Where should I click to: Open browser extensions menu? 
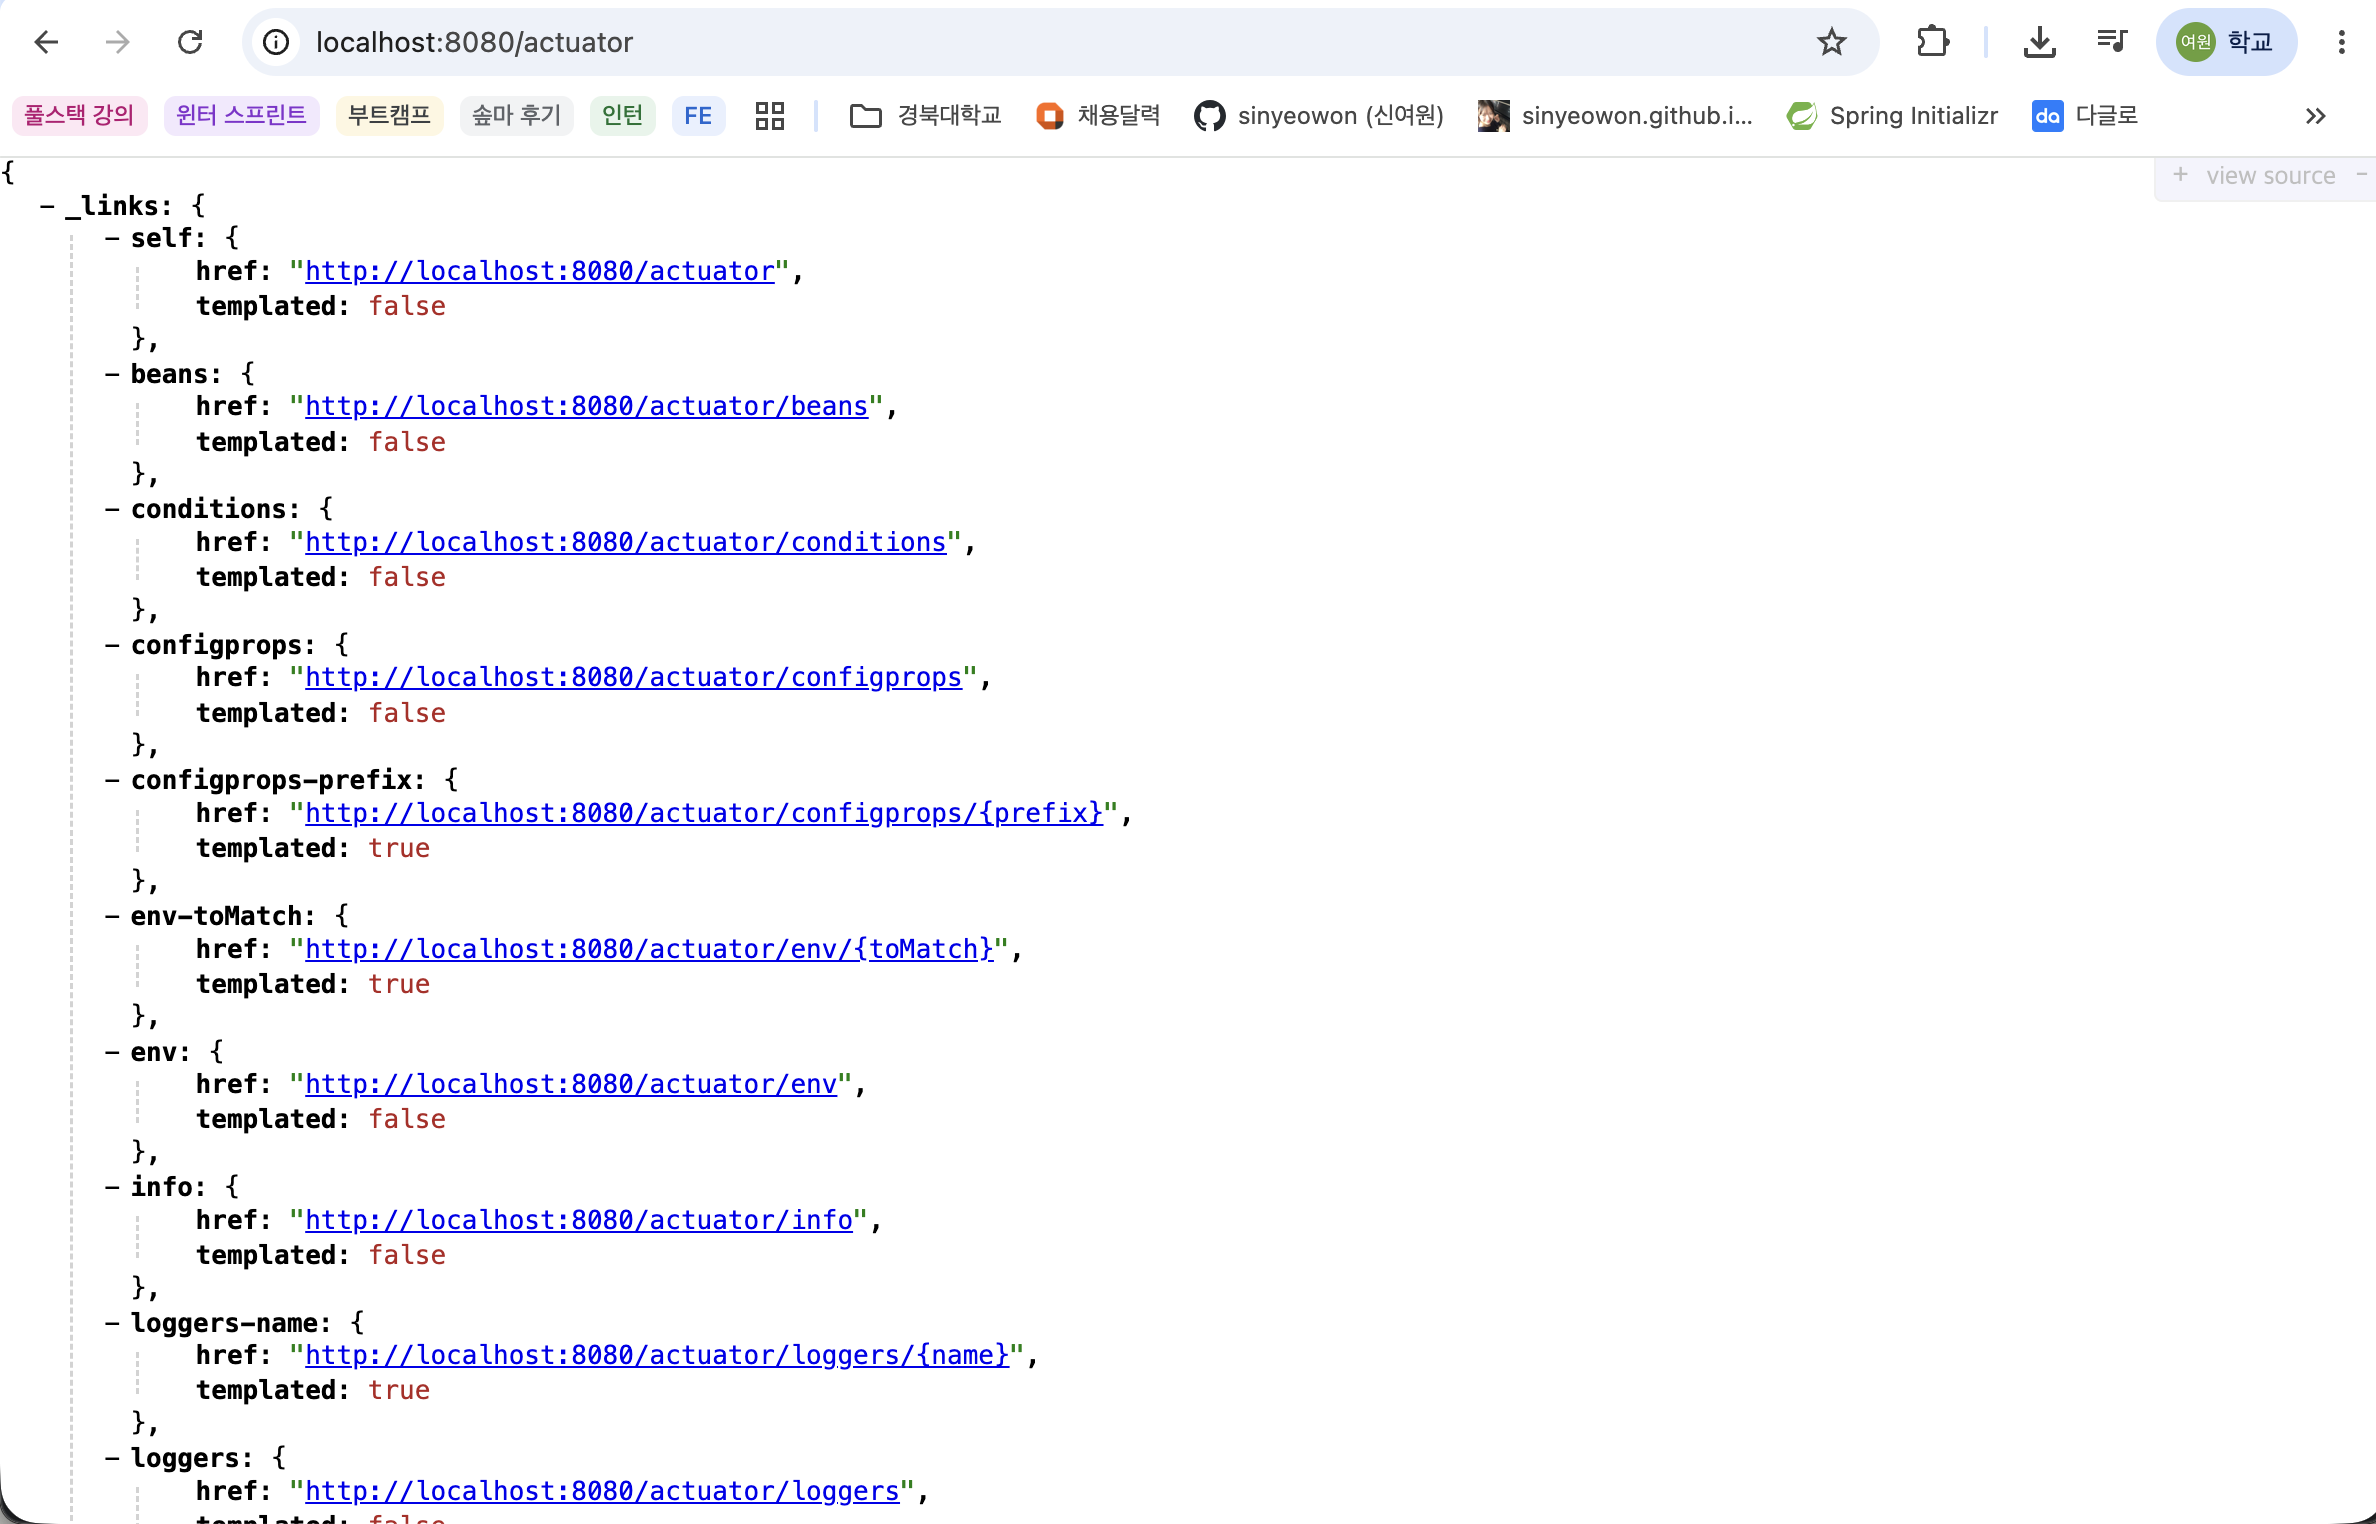click(x=1933, y=42)
